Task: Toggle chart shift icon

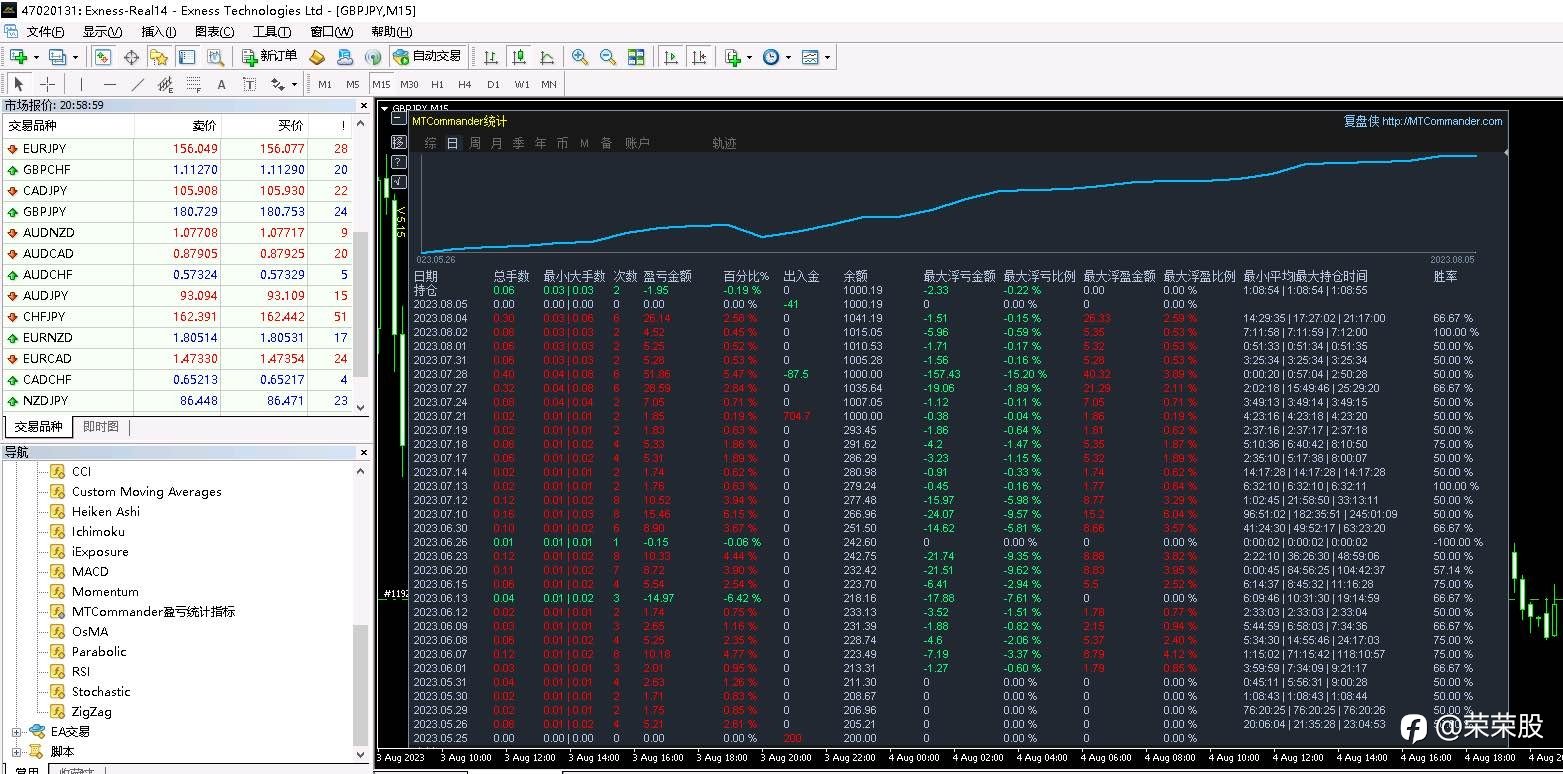Action: (x=699, y=57)
